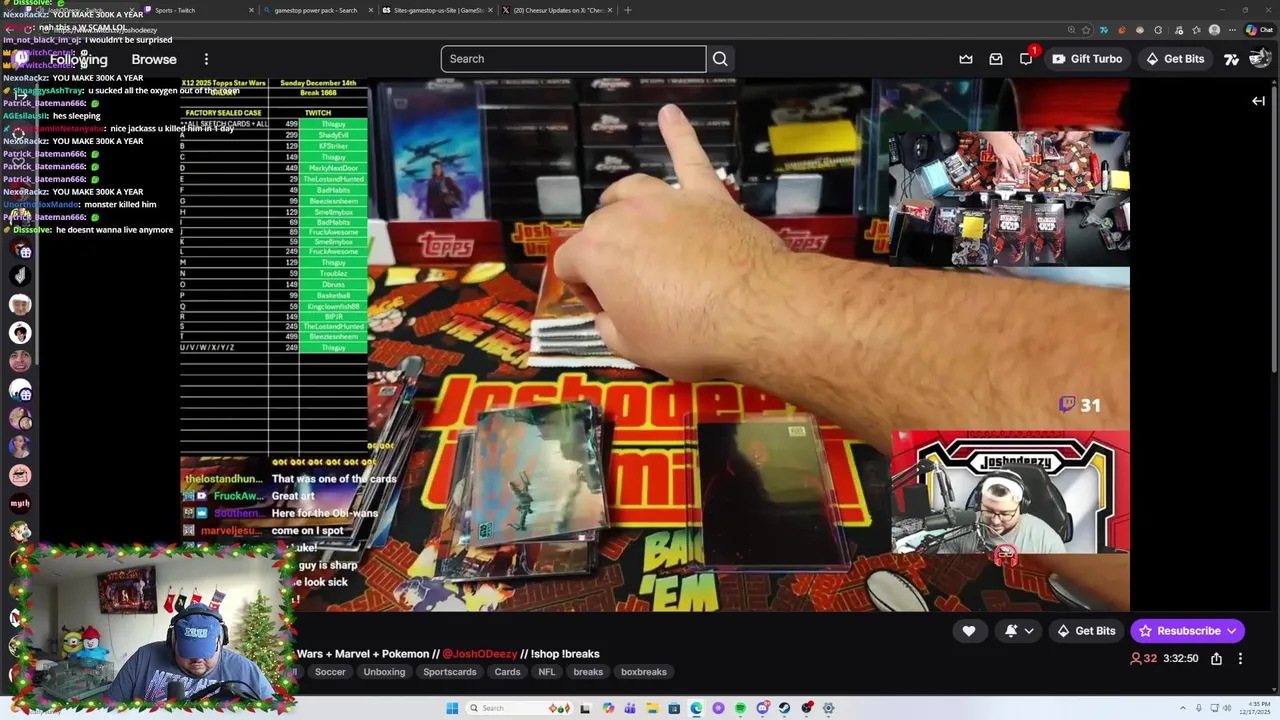The image size is (1280, 720).
Task: Open the Windows Start menu
Action: click(452, 708)
